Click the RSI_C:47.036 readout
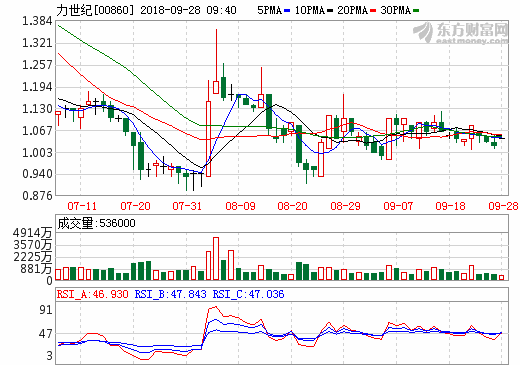 [x=248, y=294]
